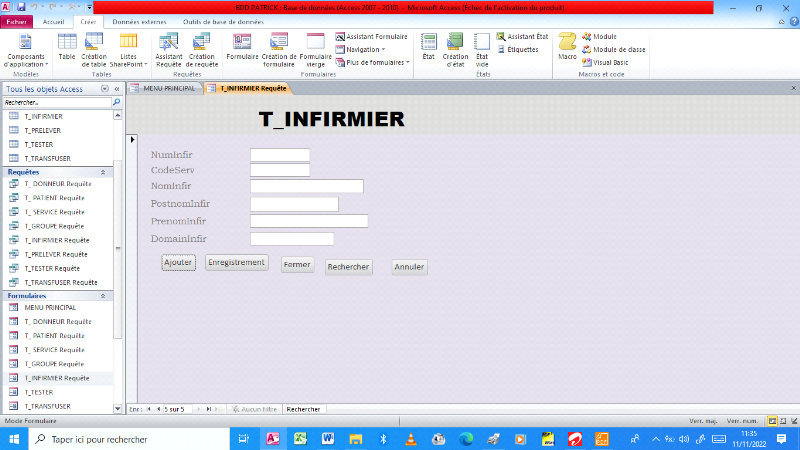
Task: Click the DomainInfir input field
Action: [x=292, y=239]
